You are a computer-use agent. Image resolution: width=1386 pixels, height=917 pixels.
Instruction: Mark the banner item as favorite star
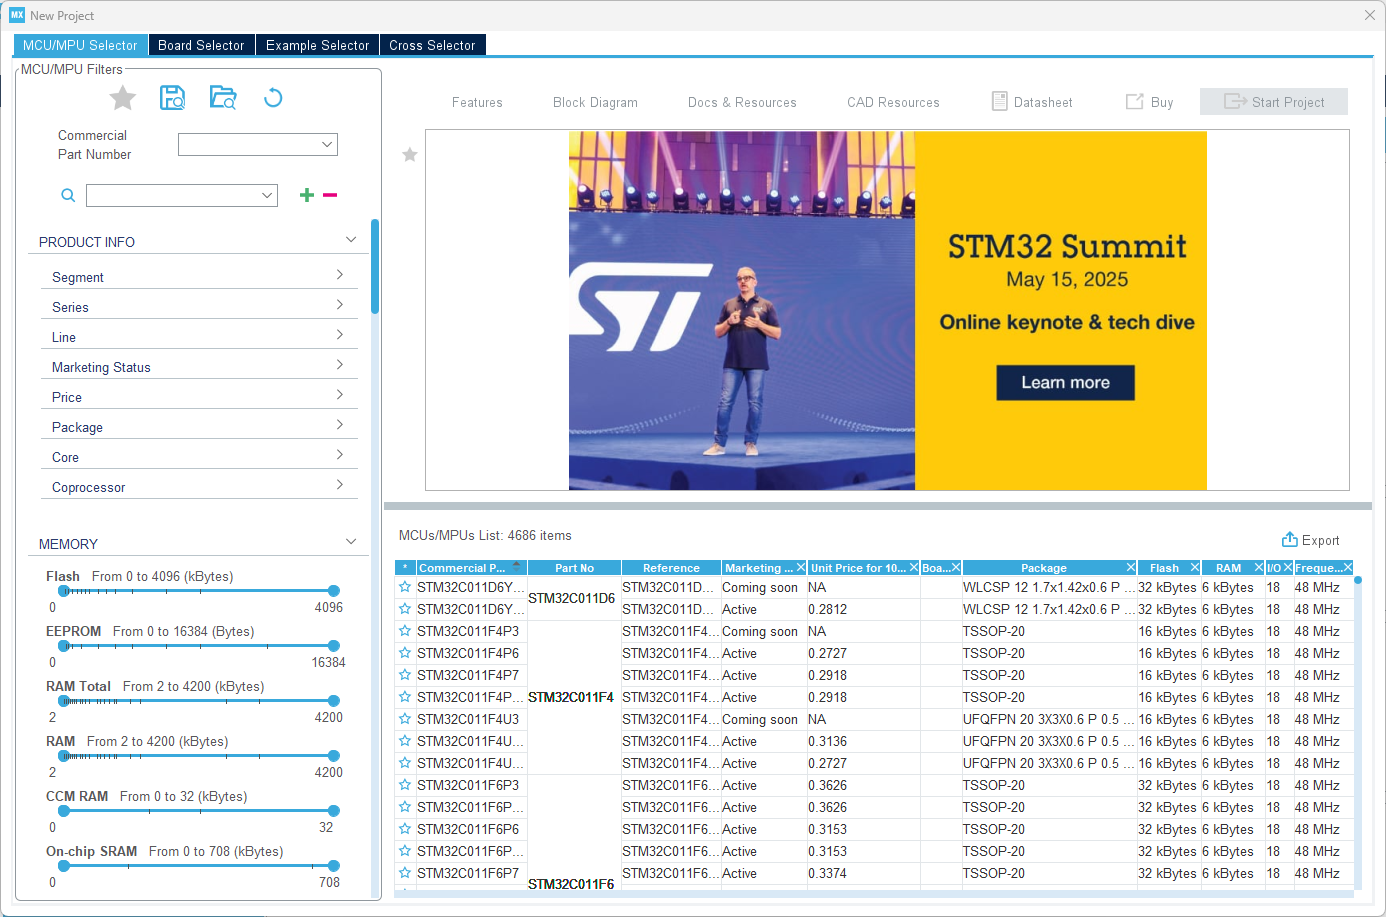tap(410, 155)
